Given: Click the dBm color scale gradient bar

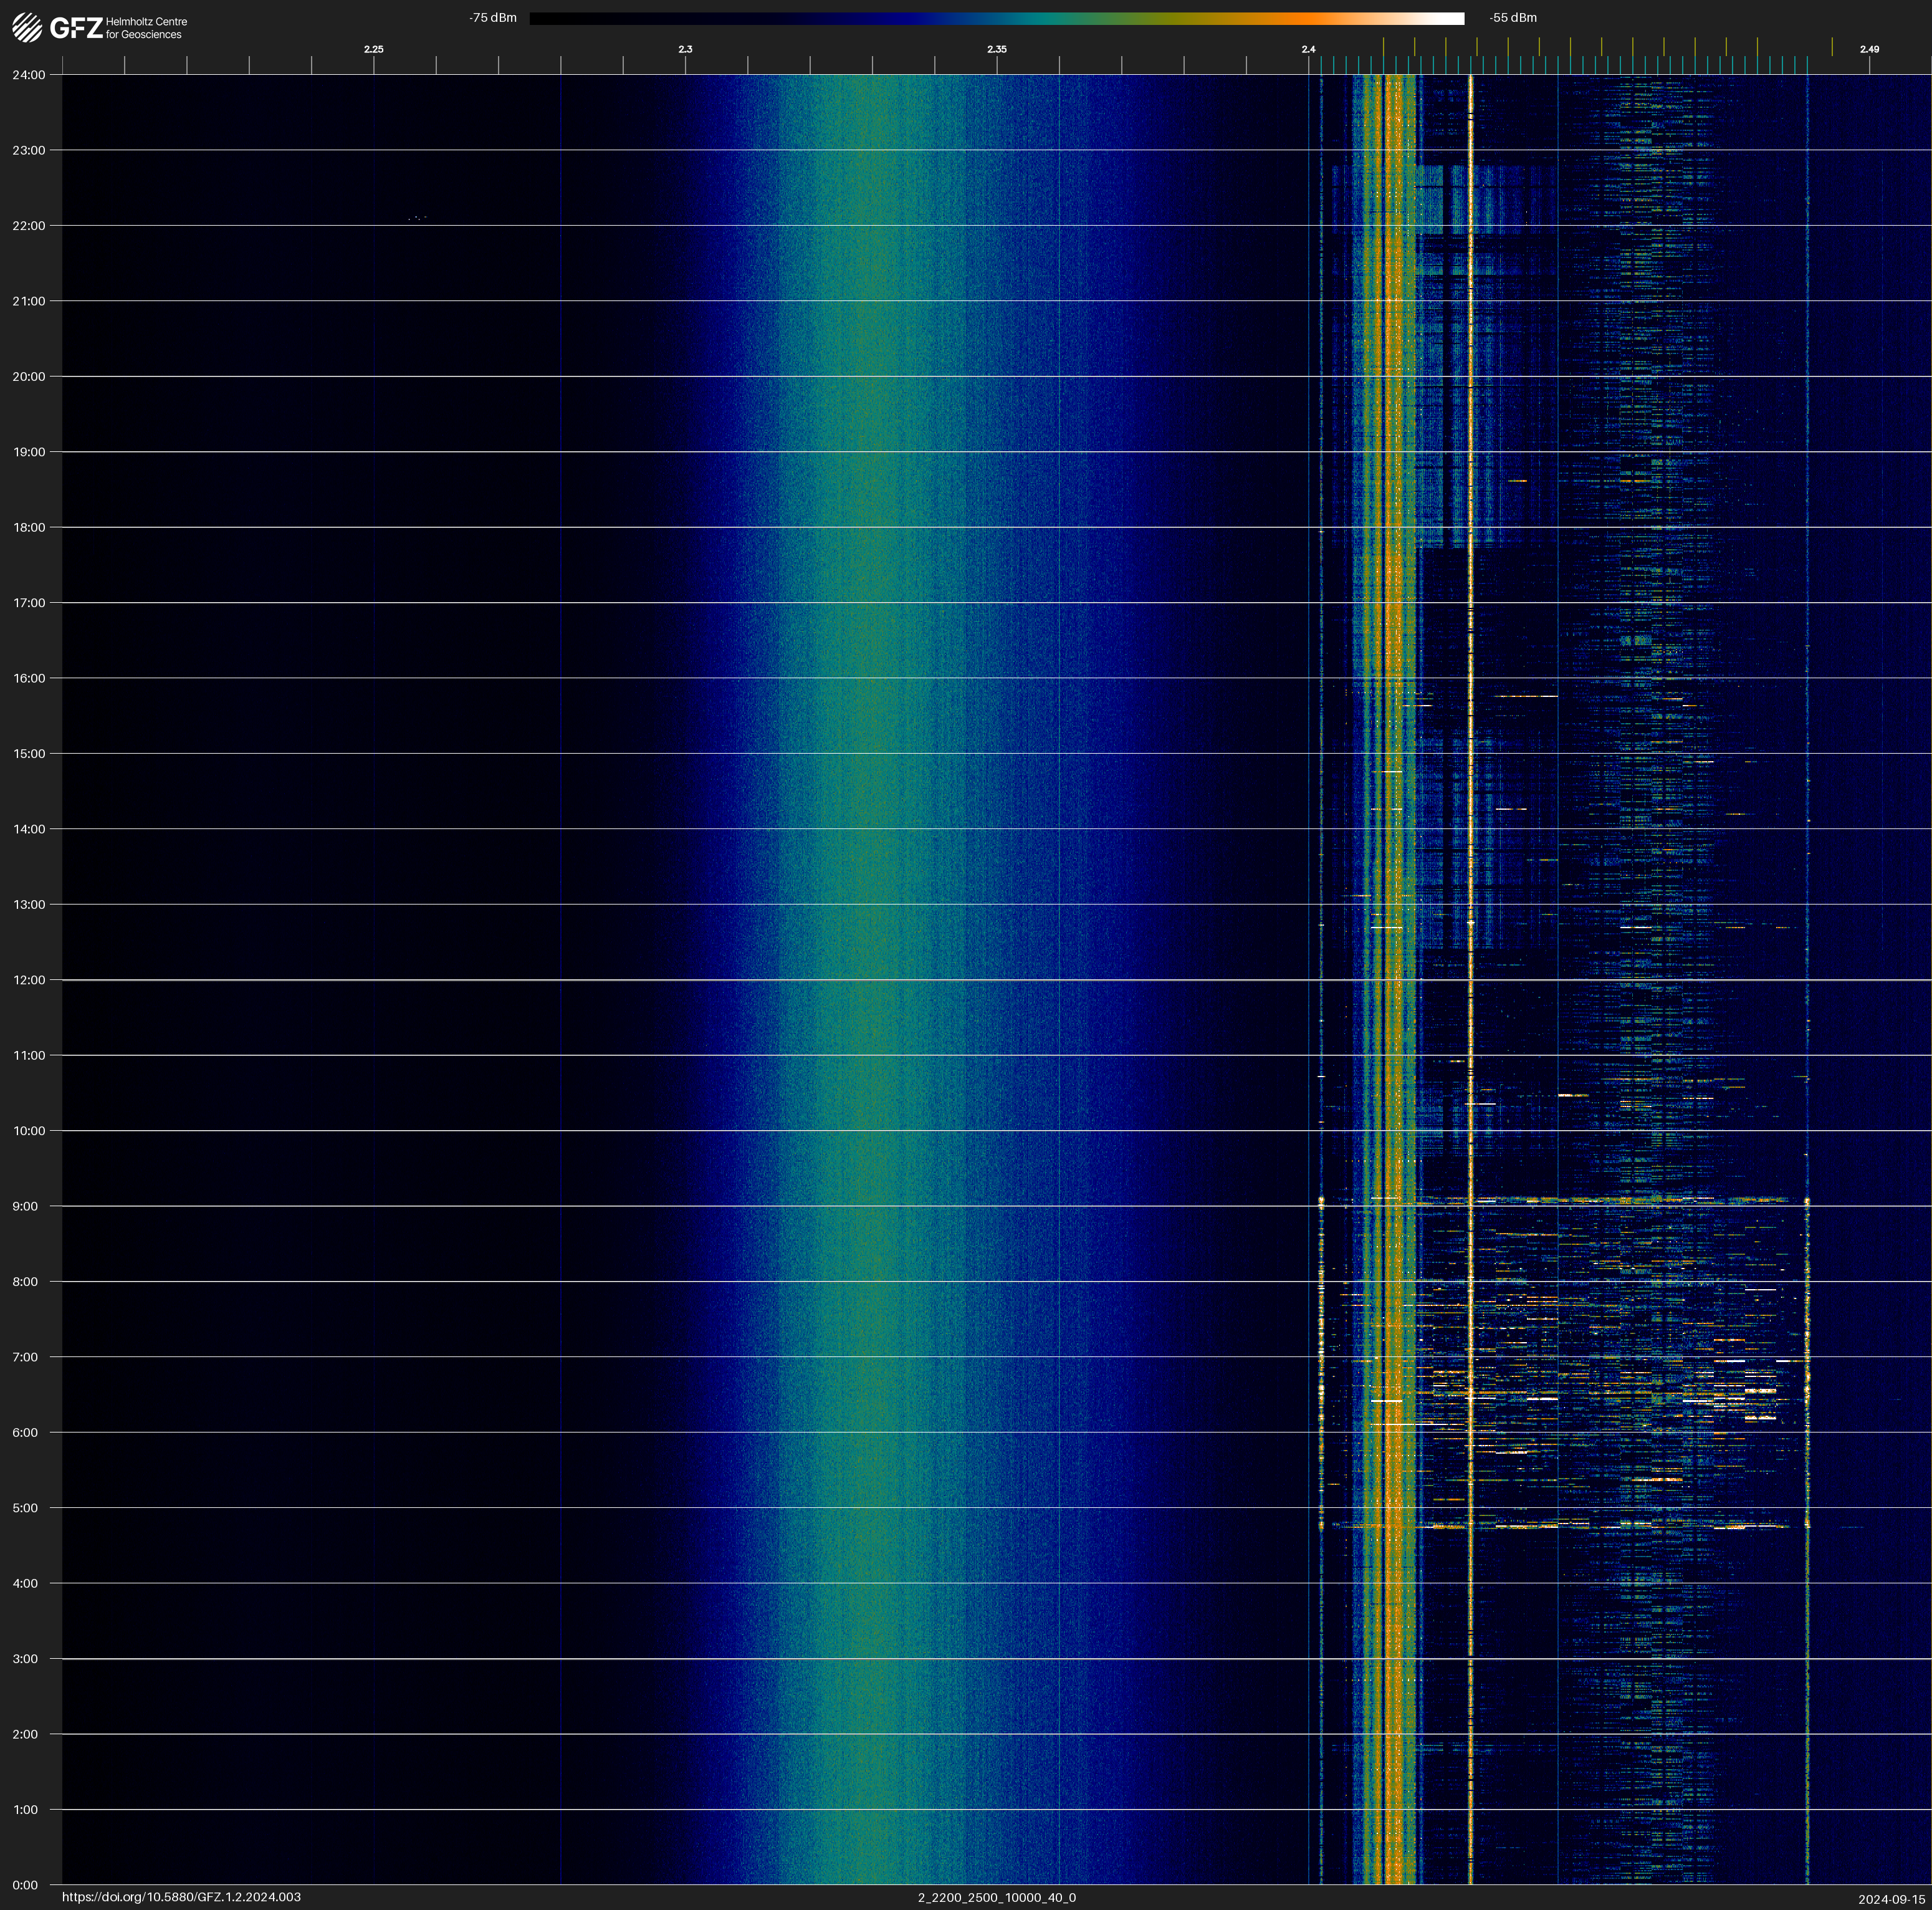Looking at the screenshot, I should (996, 18).
